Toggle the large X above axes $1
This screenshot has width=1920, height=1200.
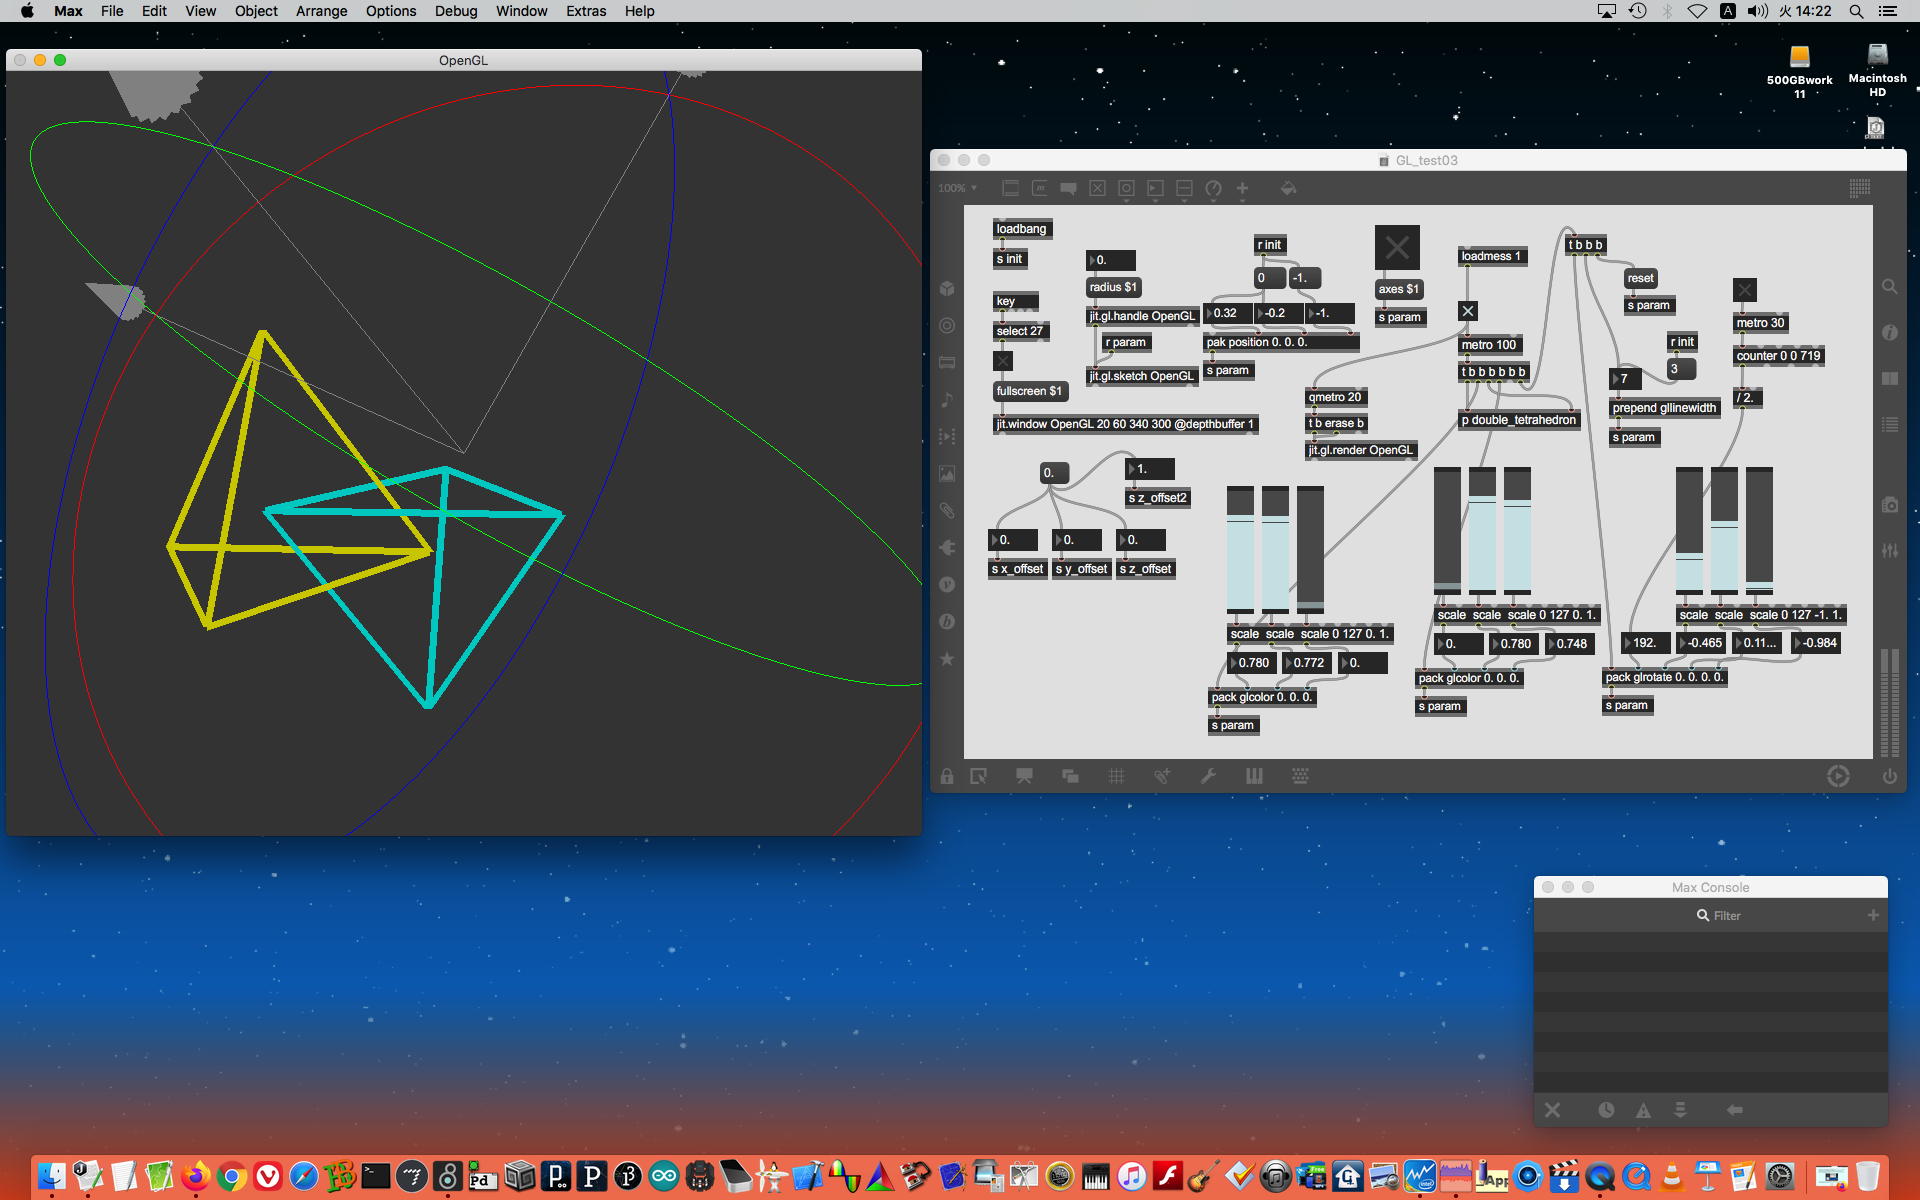(1397, 247)
